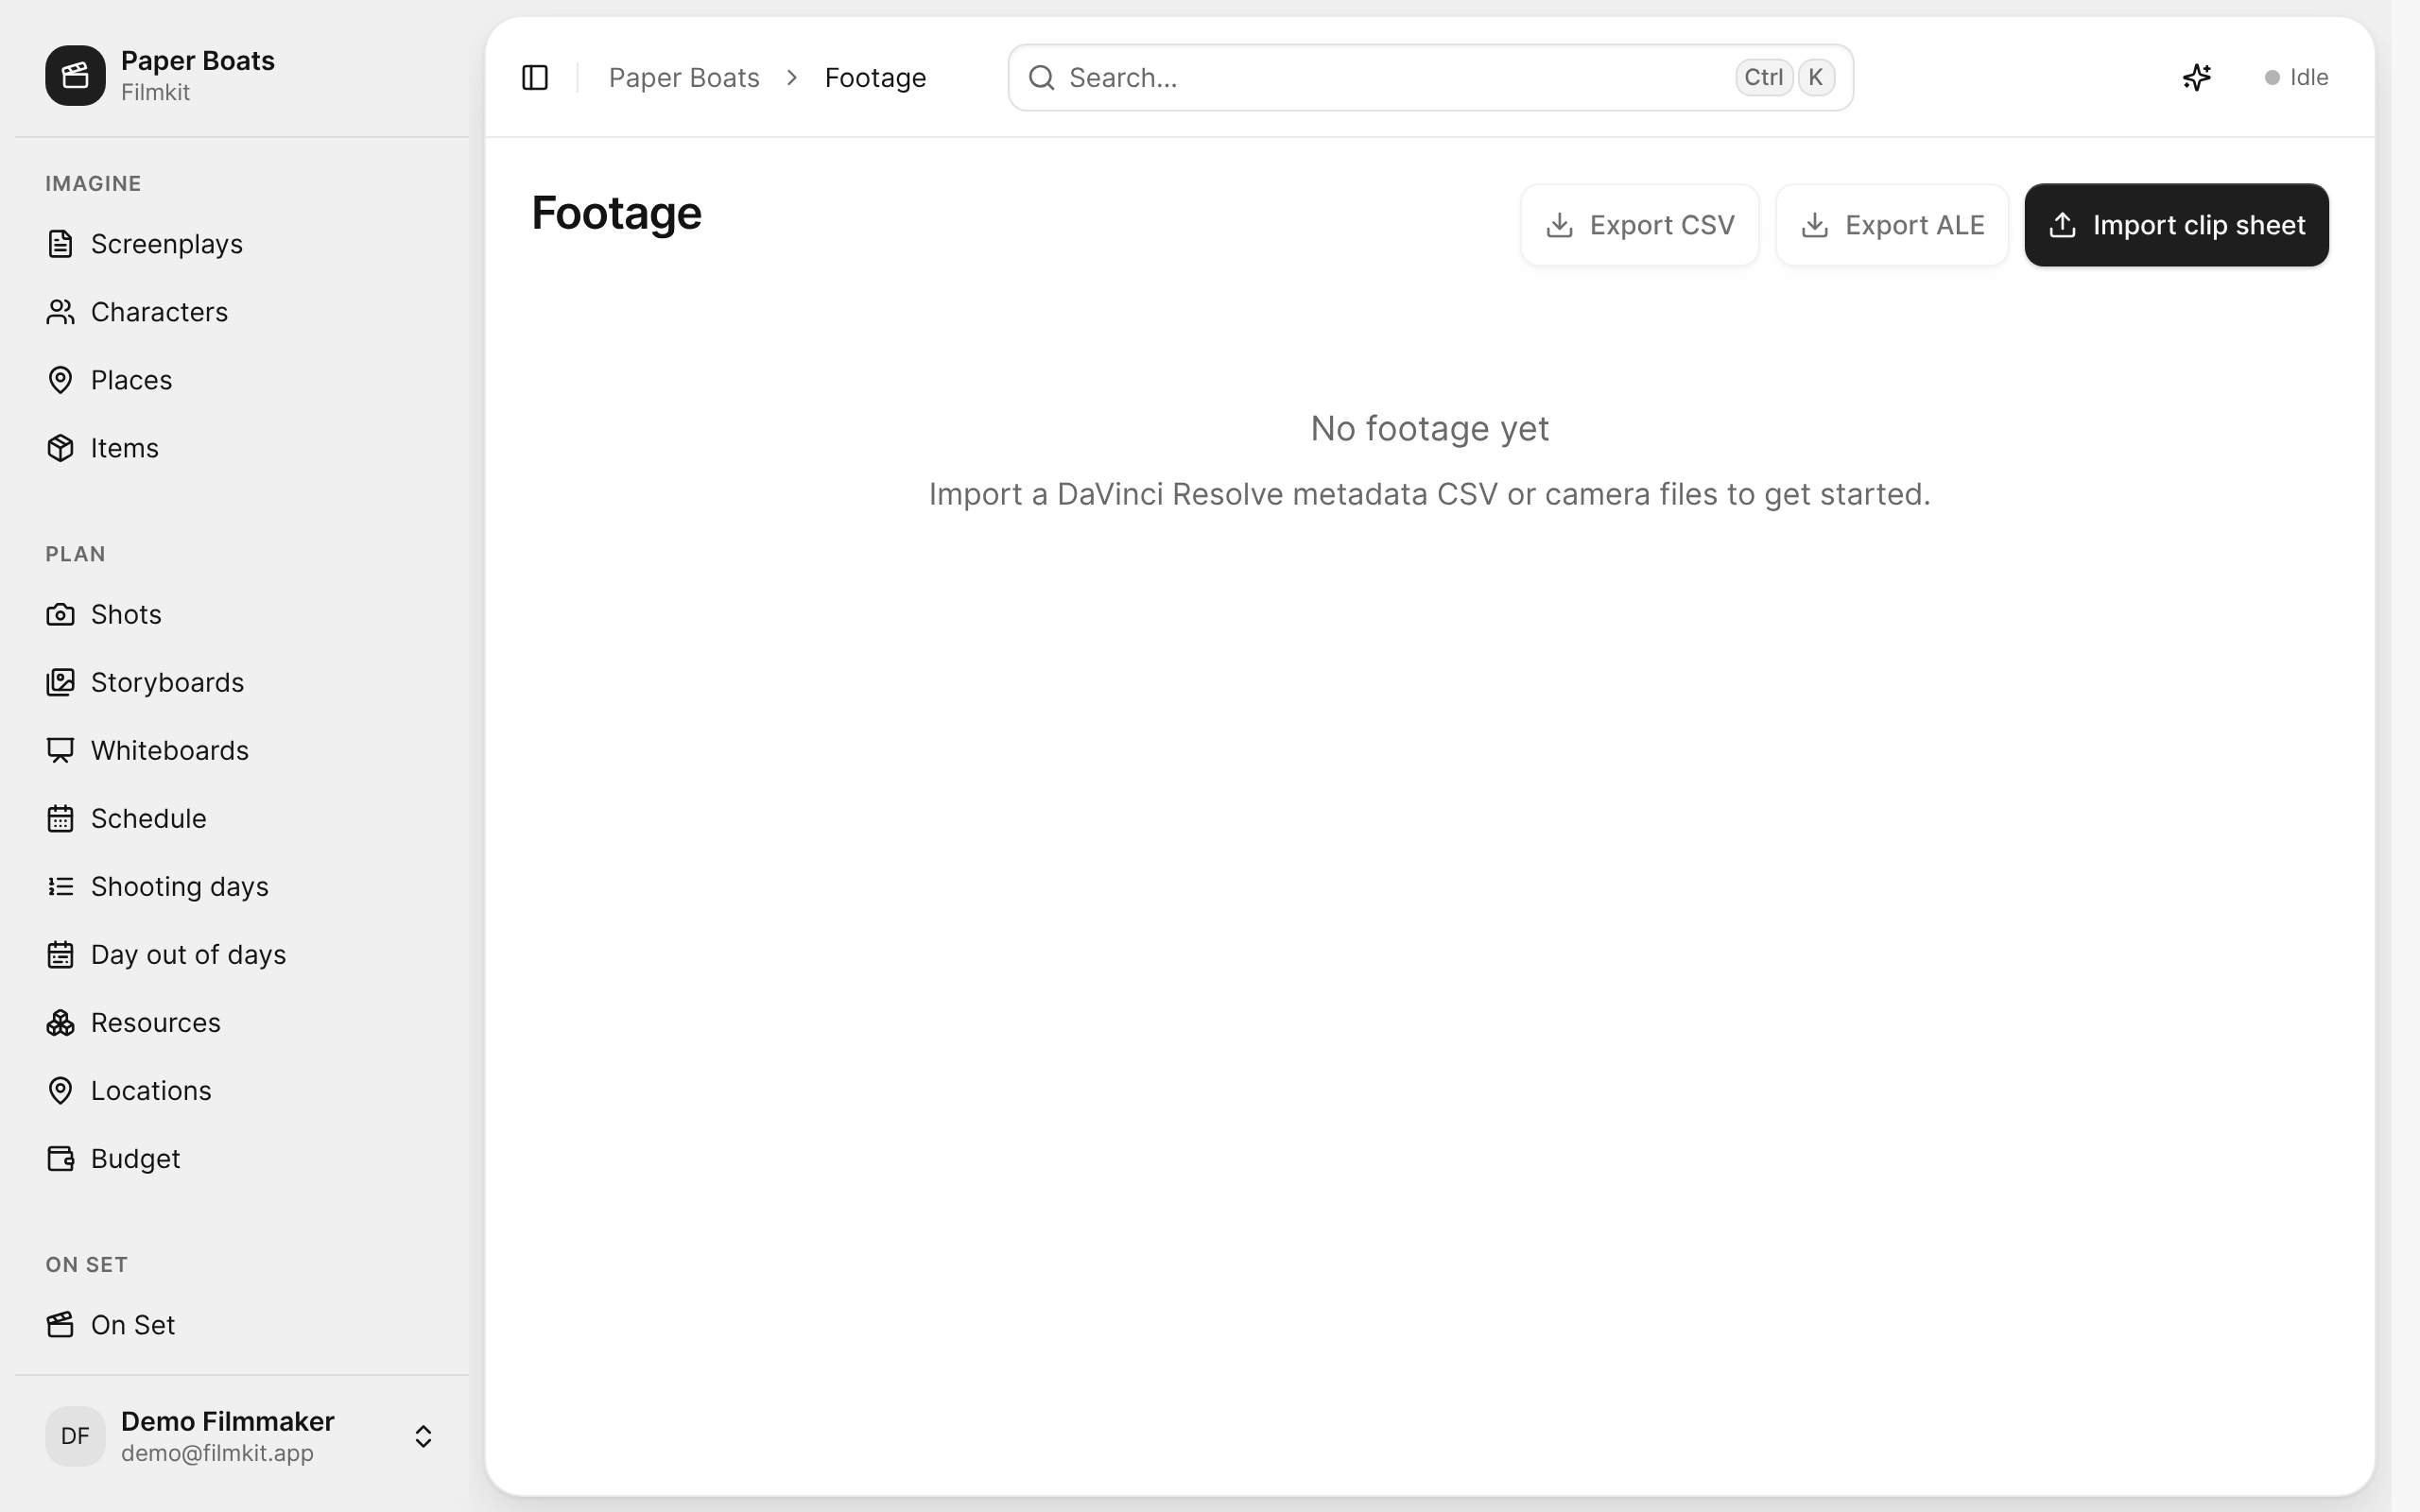Click the Idle status indicator
This screenshot has height=1512, width=2420.
pos(2296,77)
